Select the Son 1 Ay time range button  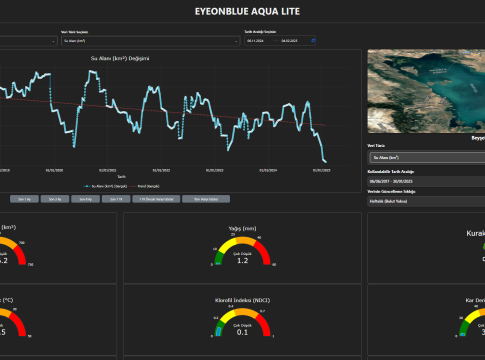point(24,199)
